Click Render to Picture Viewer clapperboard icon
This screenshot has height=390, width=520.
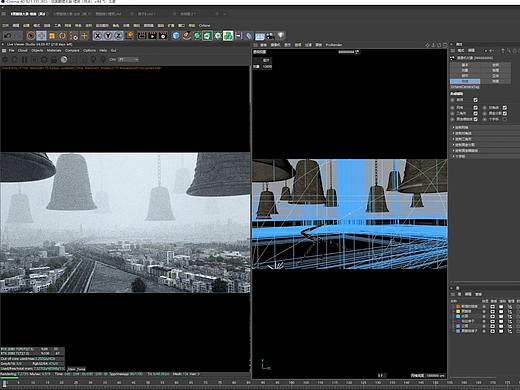[152, 35]
